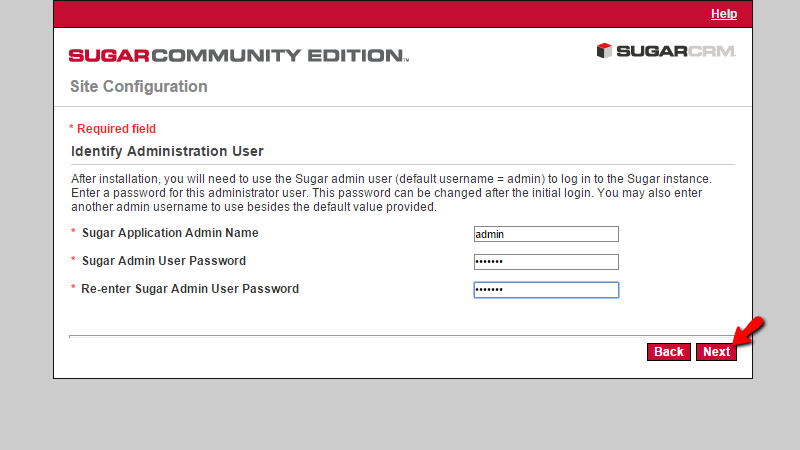The height and width of the screenshot is (450, 800).
Task: Click the Site Configuration heading
Action: pos(139,86)
